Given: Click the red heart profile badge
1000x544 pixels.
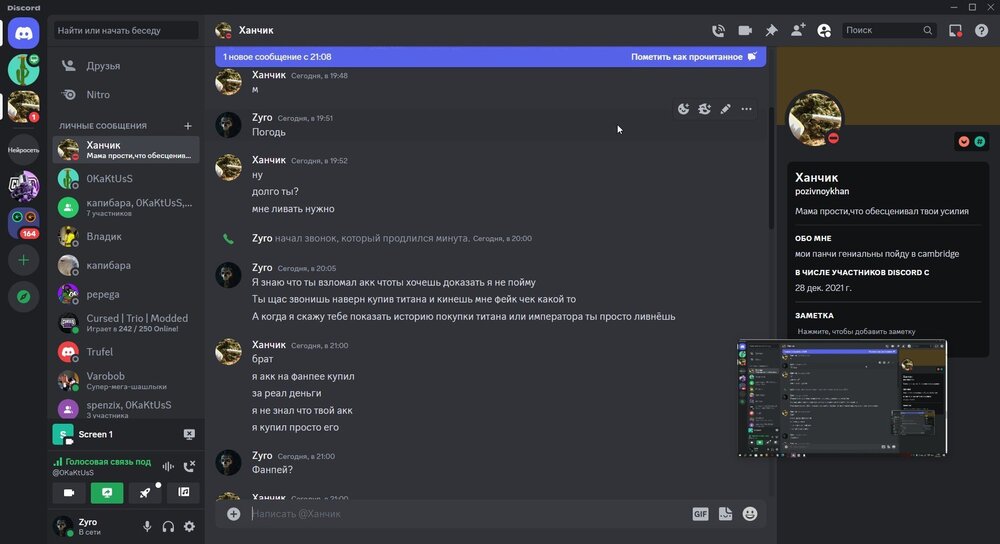Looking at the screenshot, I should point(964,141).
